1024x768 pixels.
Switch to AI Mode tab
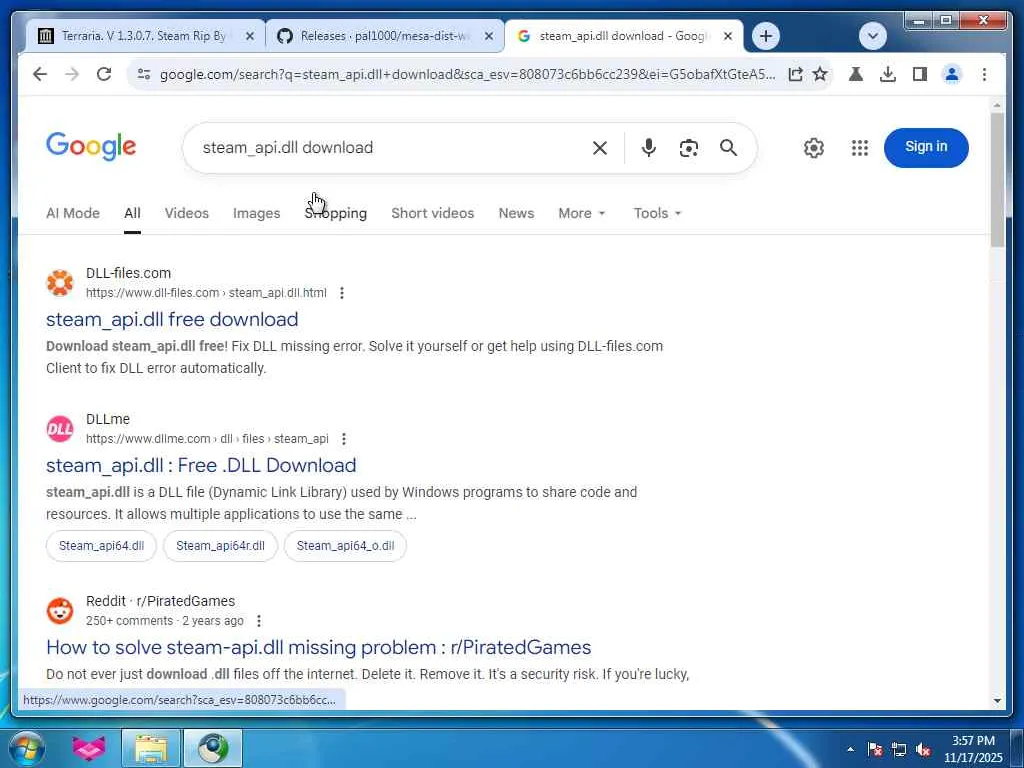72,214
